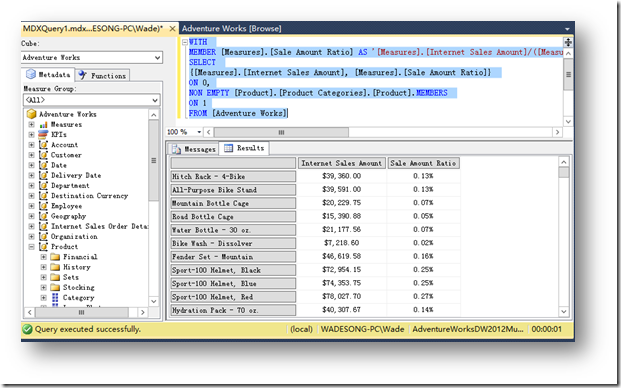Viewport: 621px width, 388px height.
Task: Collapse the Product dimension node
Action: coord(31,247)
